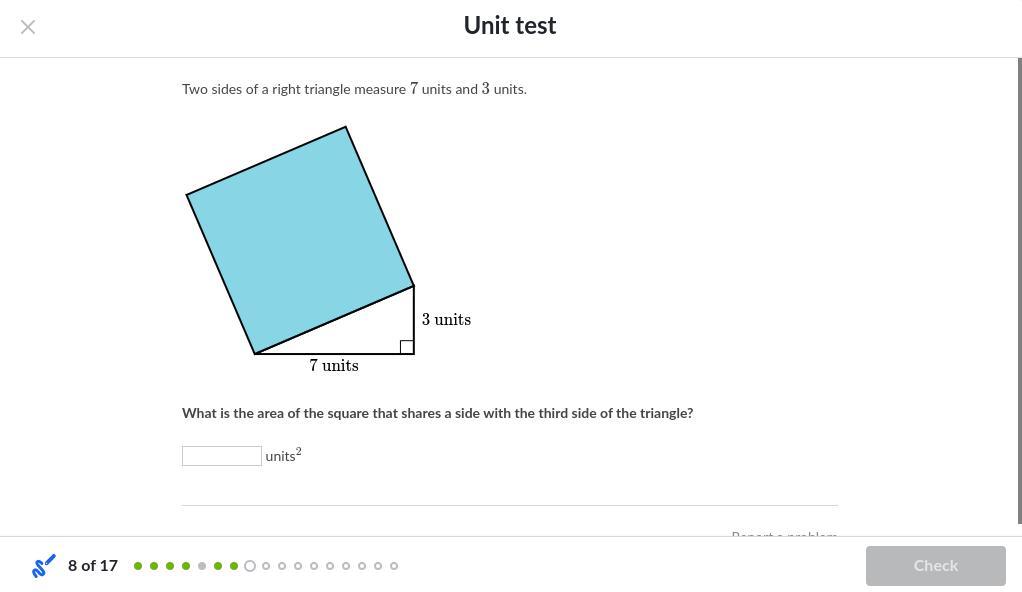The height and width of the screenshot is (592, 1022).
Task: Click the '3 units' side label
Action: click(446, 320)
